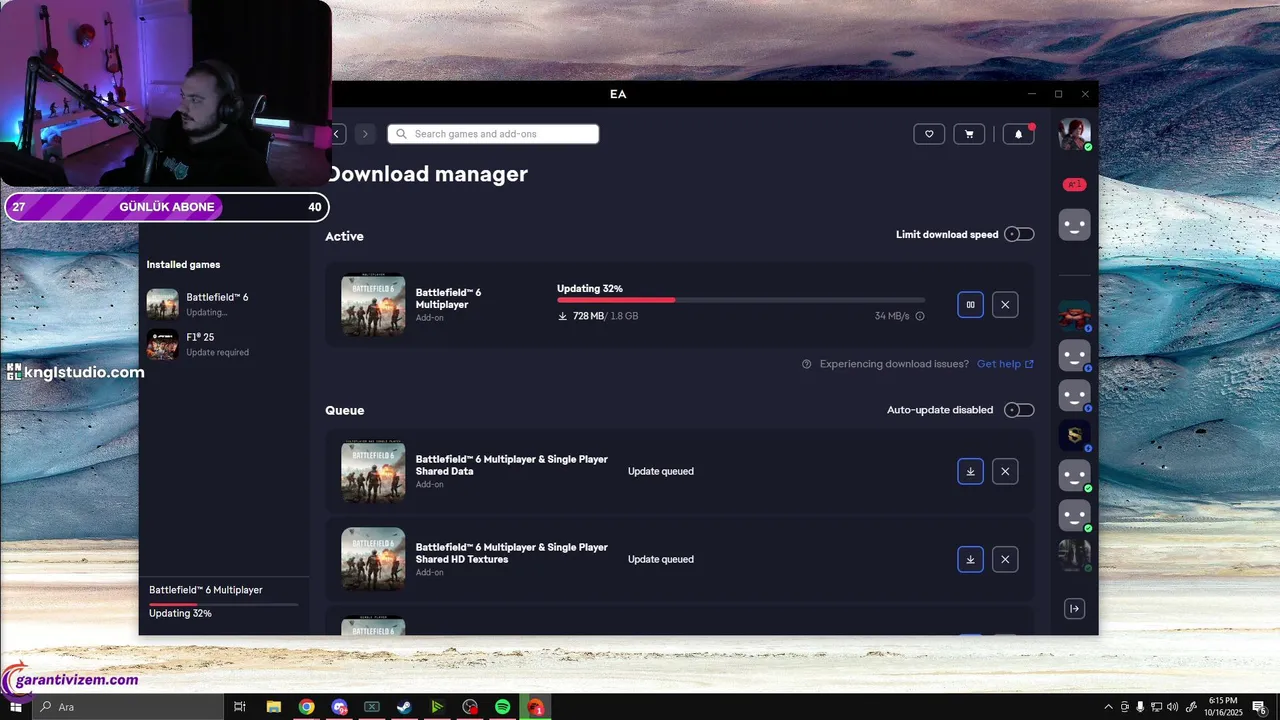Open the volume control in system tray

point(1172,707)
